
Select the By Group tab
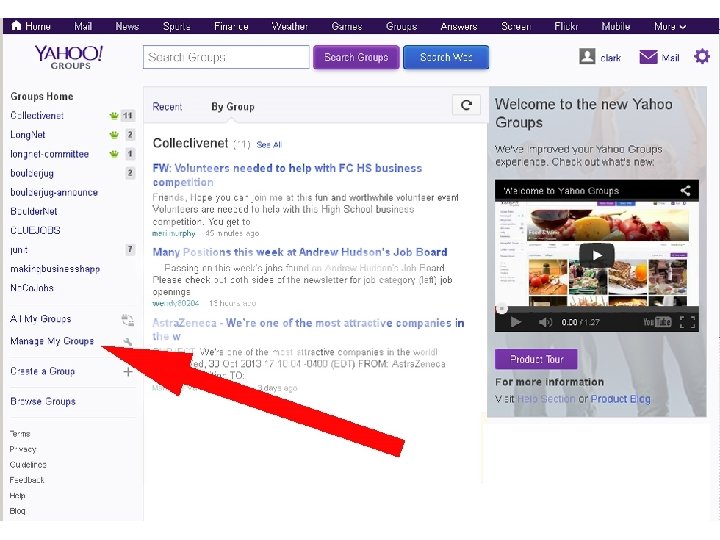click(x=232, y=107)
